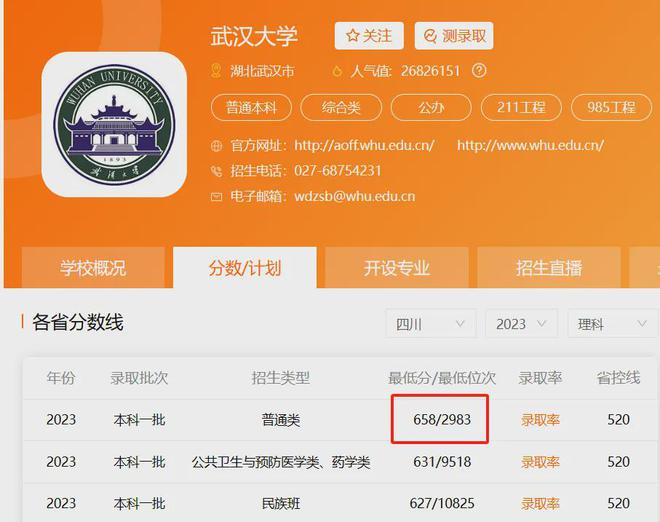Click the globe icon beside 官方网址
The image size is (660, 522).
point(216,146)
